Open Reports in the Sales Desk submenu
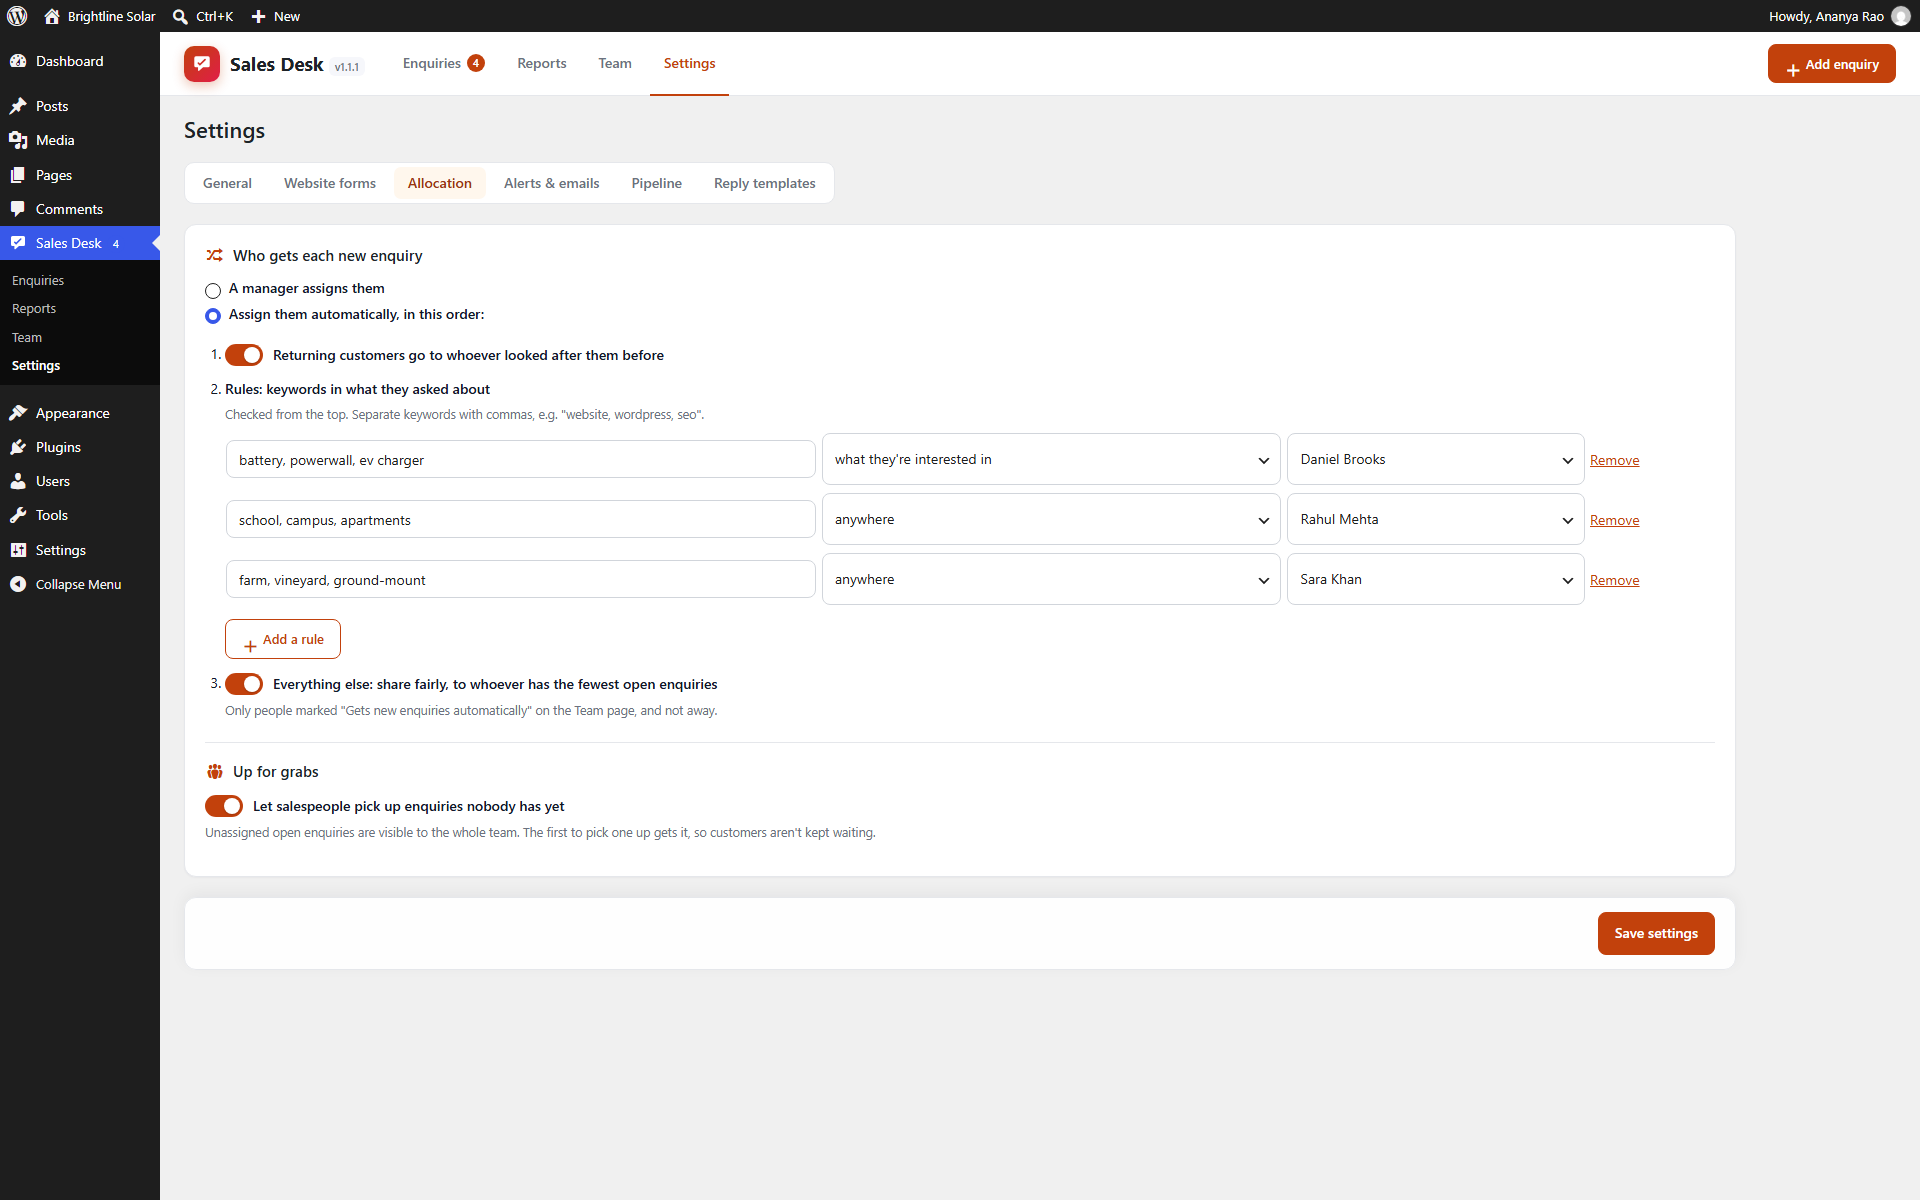The image size is (1920, 1200). pos(34,309)
